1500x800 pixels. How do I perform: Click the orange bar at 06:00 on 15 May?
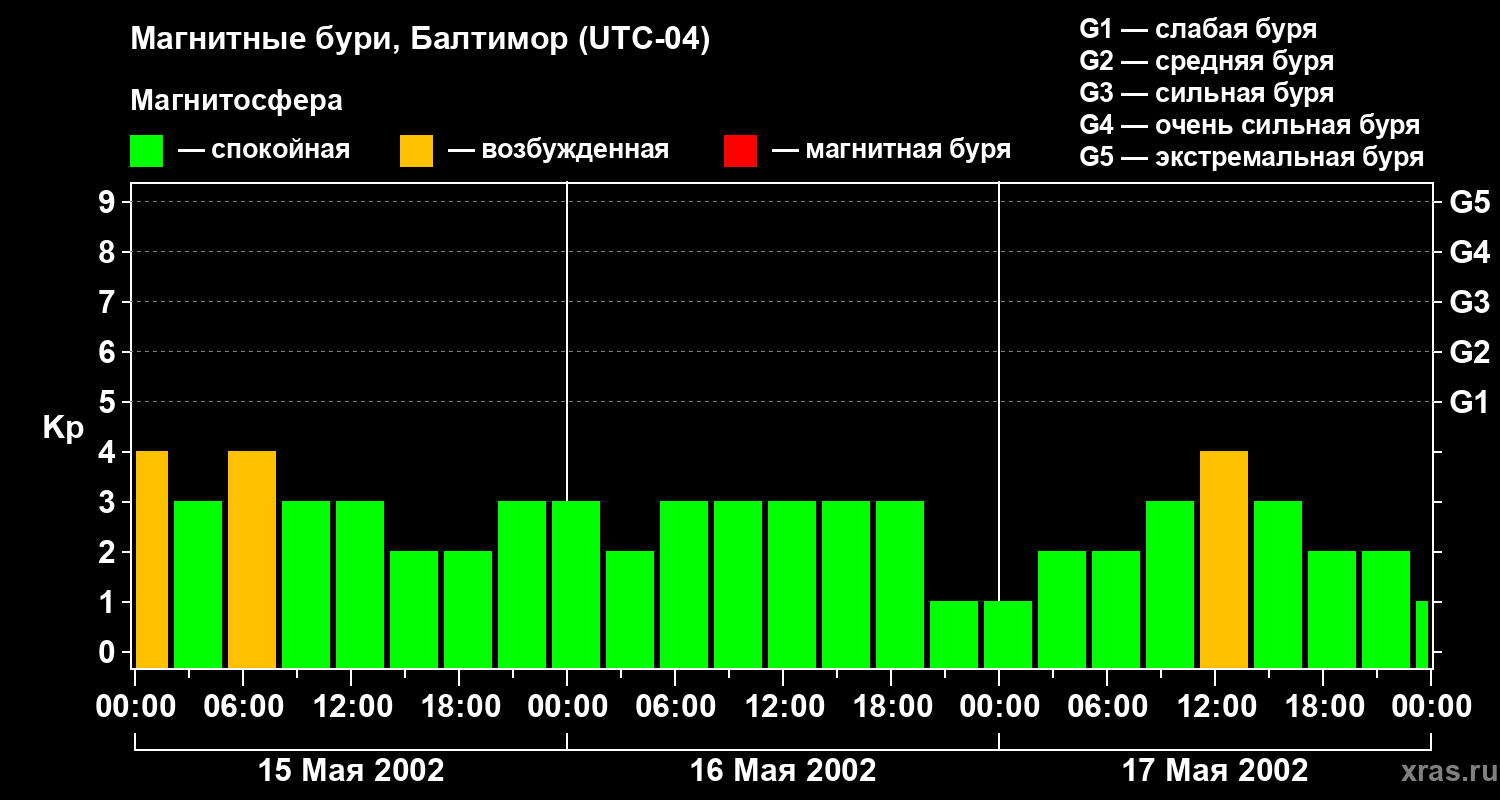[252, 559]
